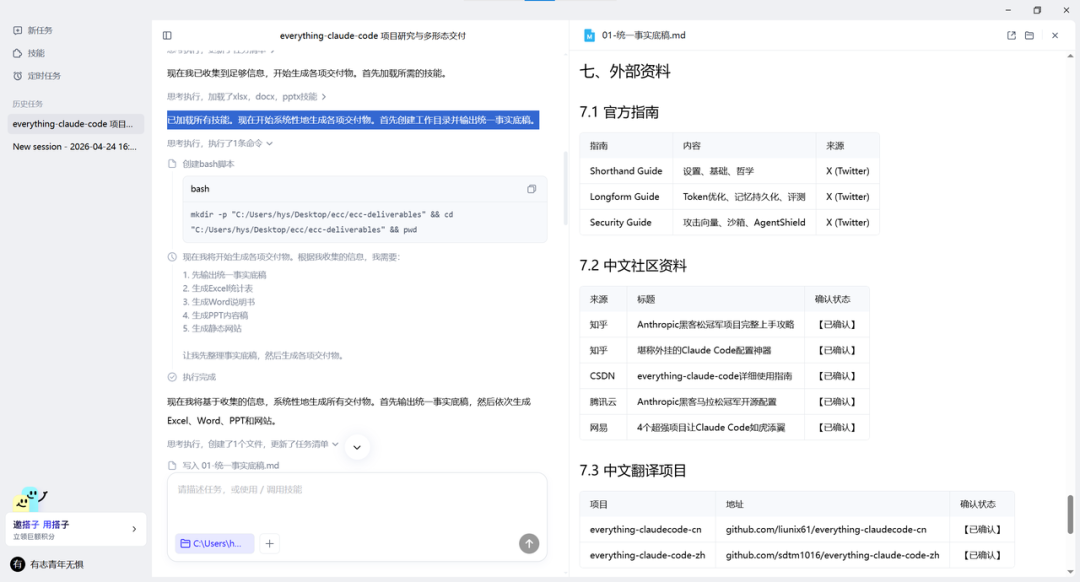Screen dimensions: 1080x582
Task: Jump to latest message down-arrow button
Action: click(357, 447)
